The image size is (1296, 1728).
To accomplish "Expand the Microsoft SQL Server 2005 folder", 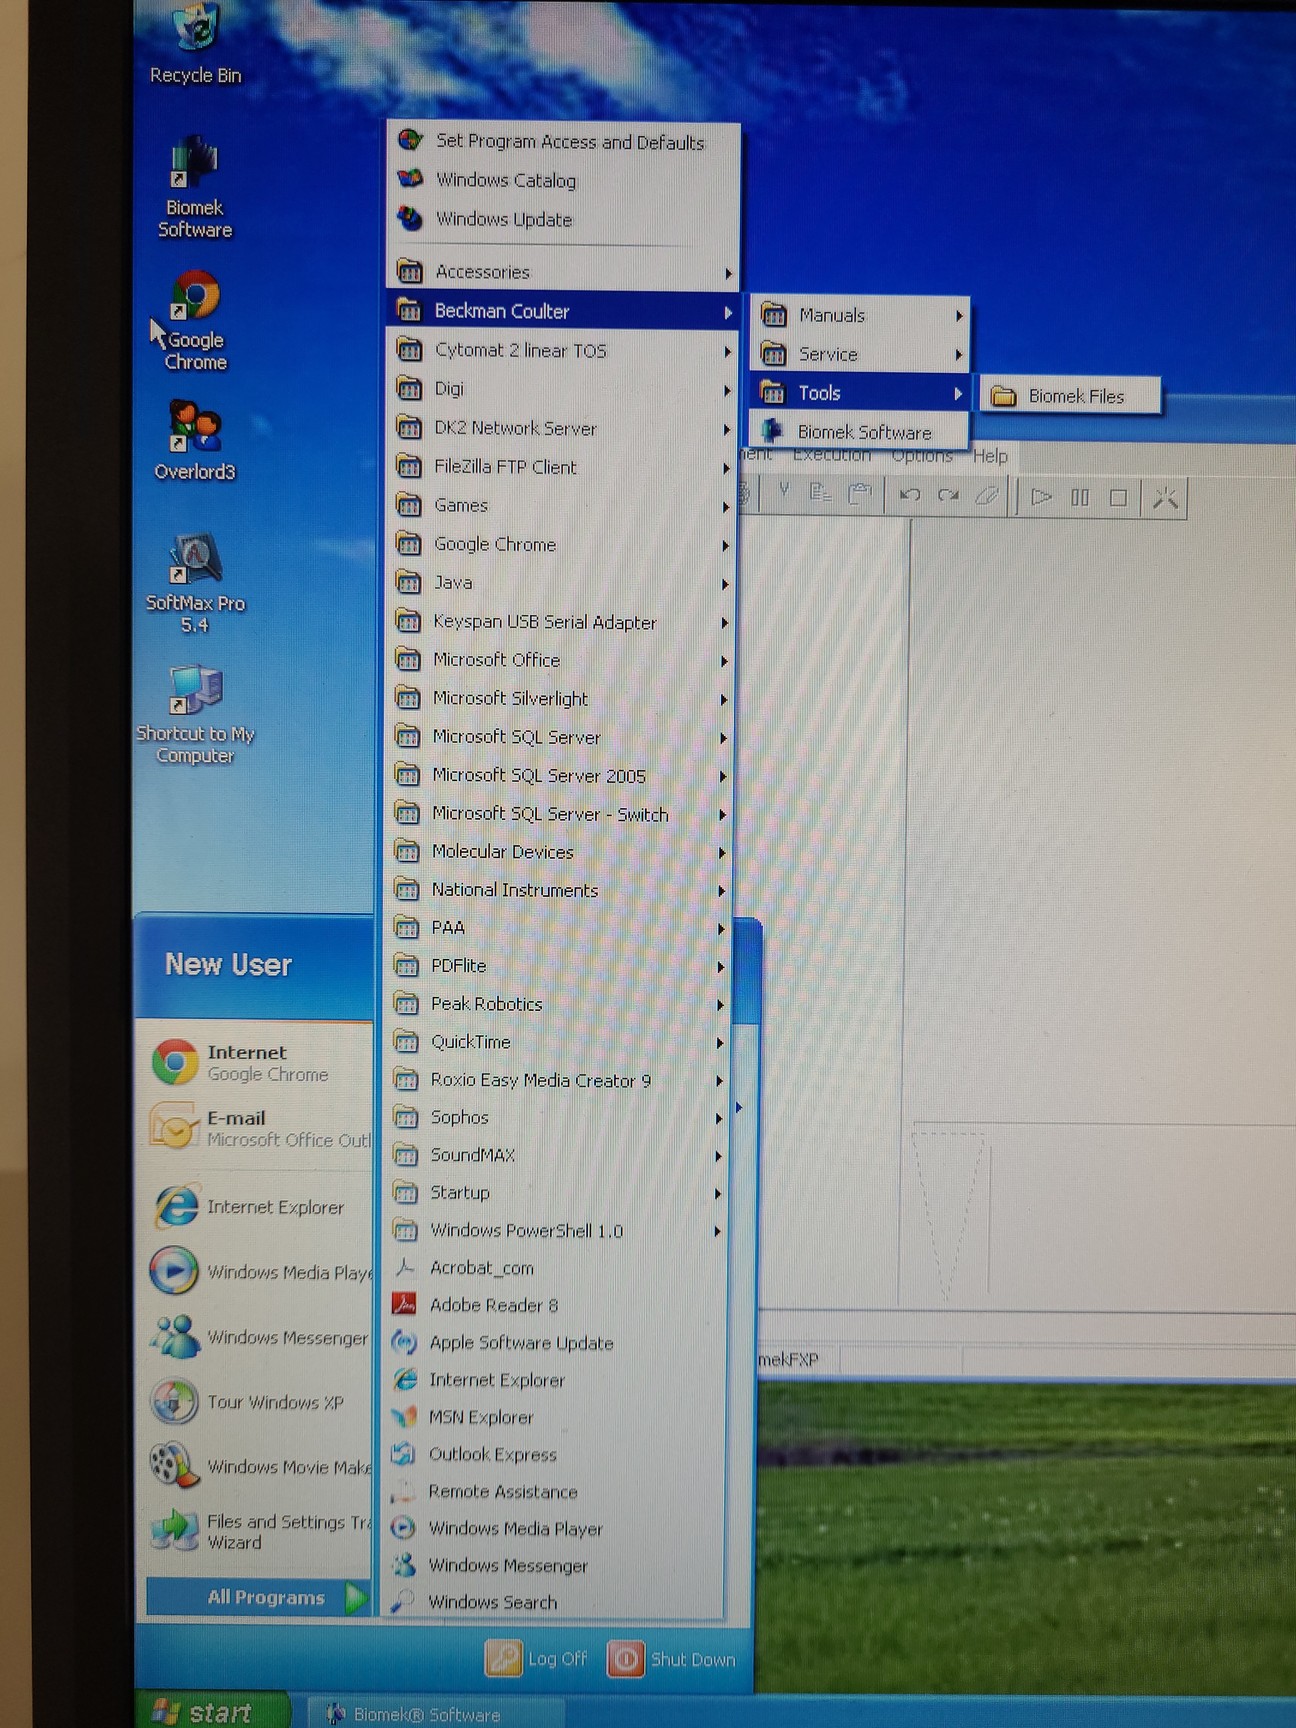I will click(559, 775).
